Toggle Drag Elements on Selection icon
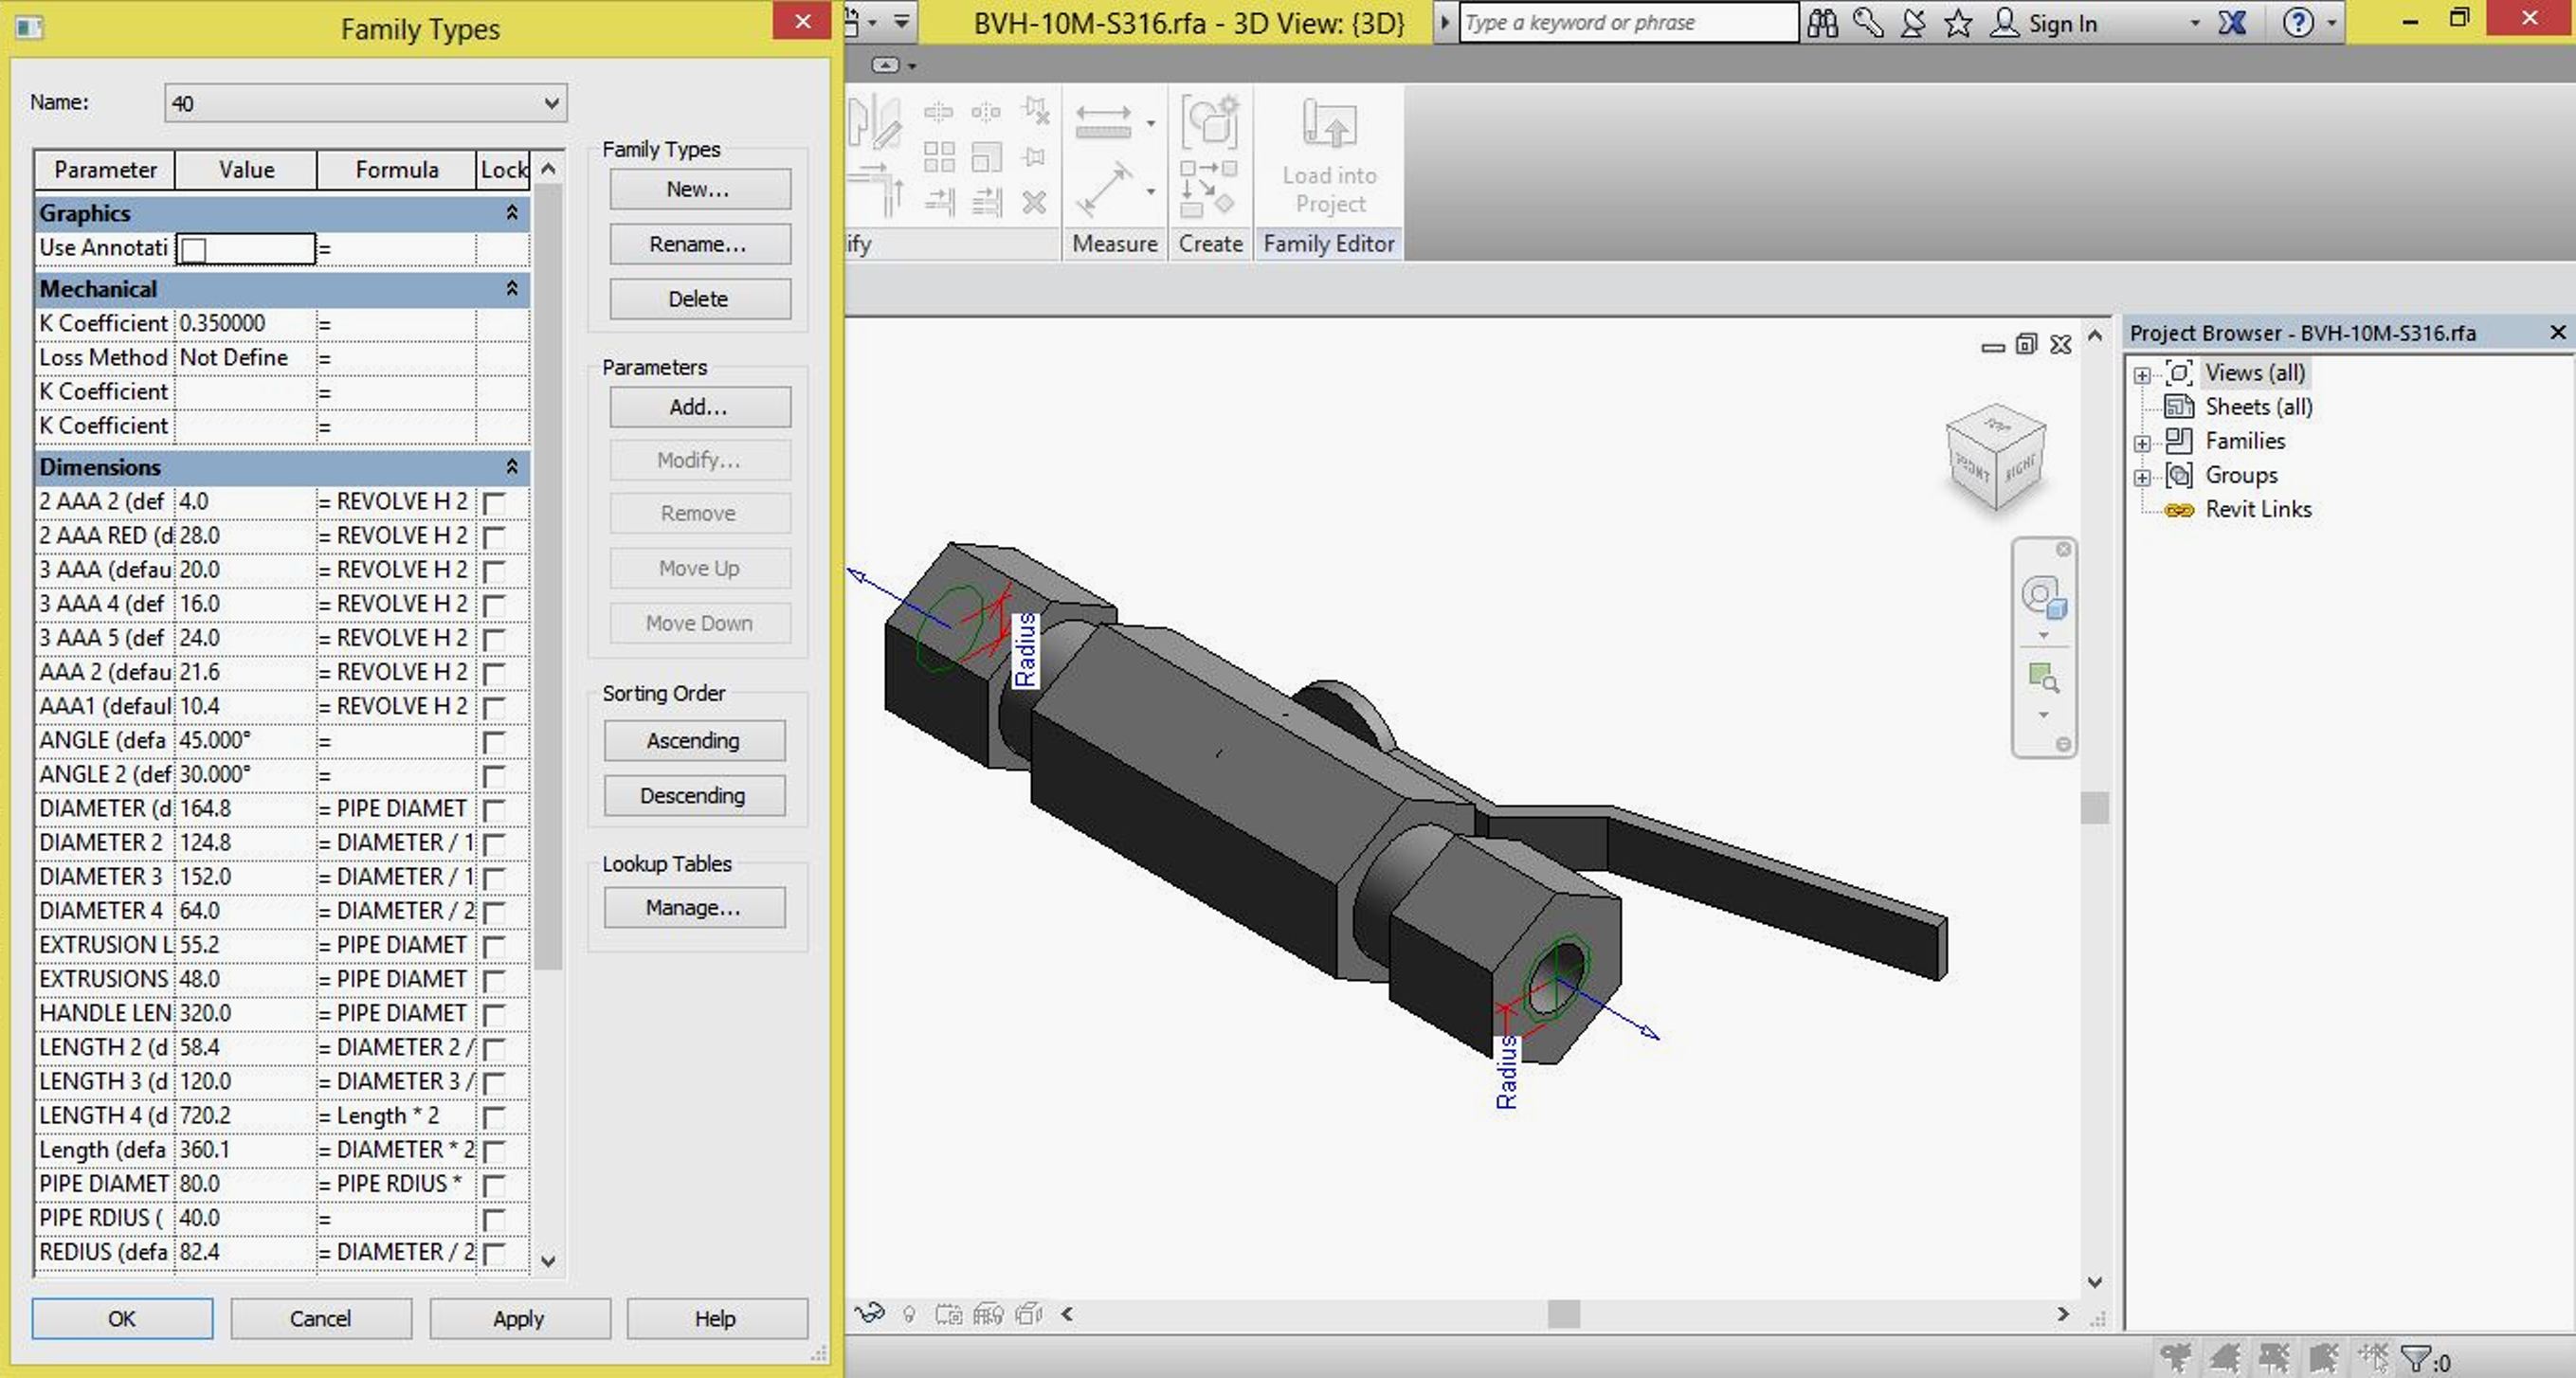2576x1378 pixels. 2374,1359
